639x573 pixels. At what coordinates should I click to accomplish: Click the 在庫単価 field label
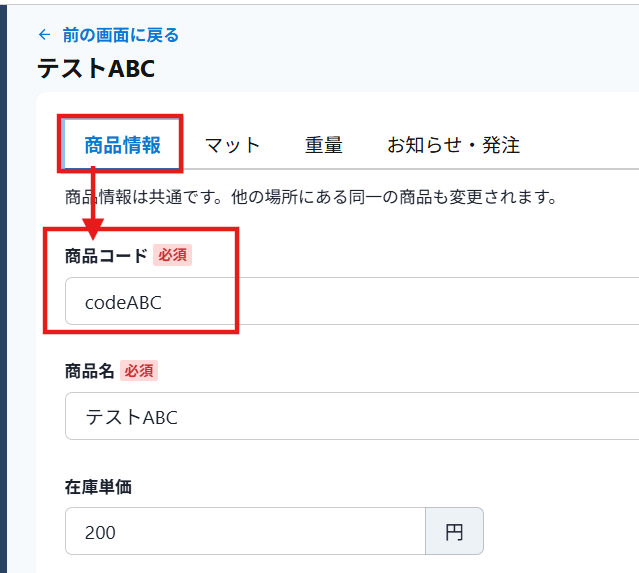(x=98, y=487)
